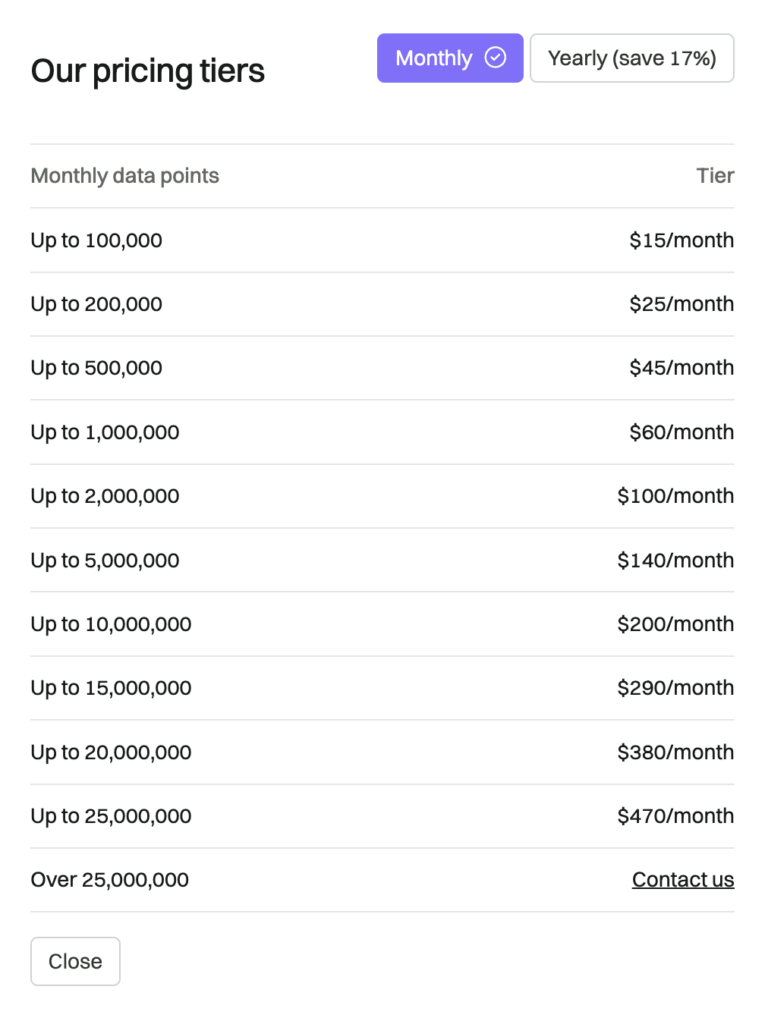Viewport: 765px width, 1024px height.
Task: Select the Up to 20,000,000 row label
Action: (x=111, y=752)
